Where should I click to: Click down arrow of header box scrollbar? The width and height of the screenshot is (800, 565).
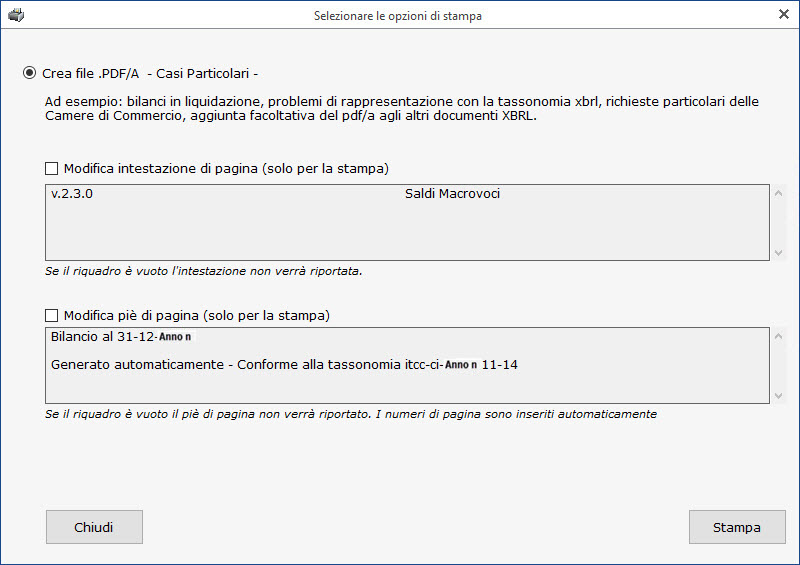click(x=779, y=253)
